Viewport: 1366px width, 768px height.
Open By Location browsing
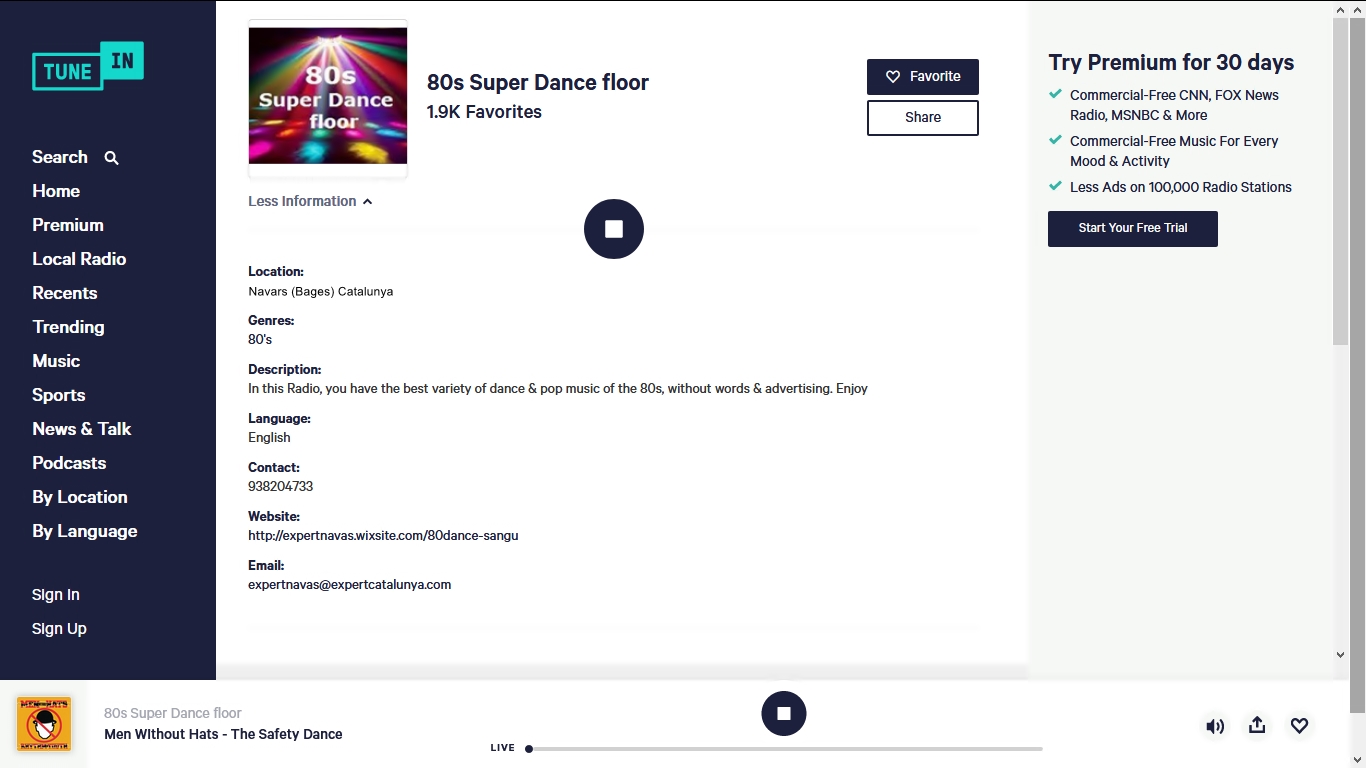(79, 497)
